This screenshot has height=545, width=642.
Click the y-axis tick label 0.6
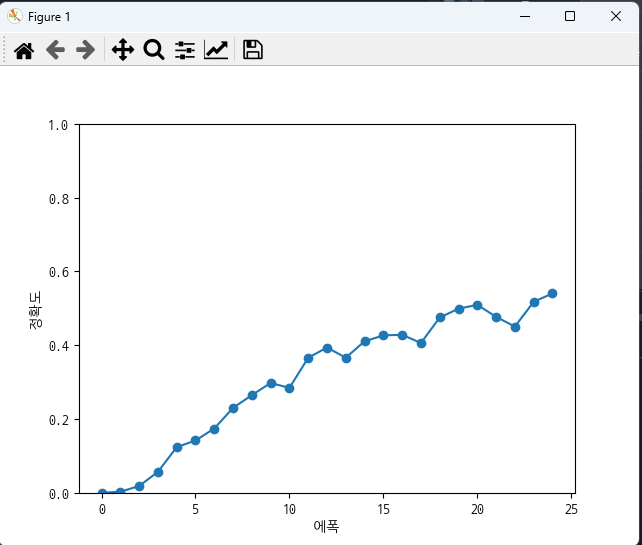59,272
